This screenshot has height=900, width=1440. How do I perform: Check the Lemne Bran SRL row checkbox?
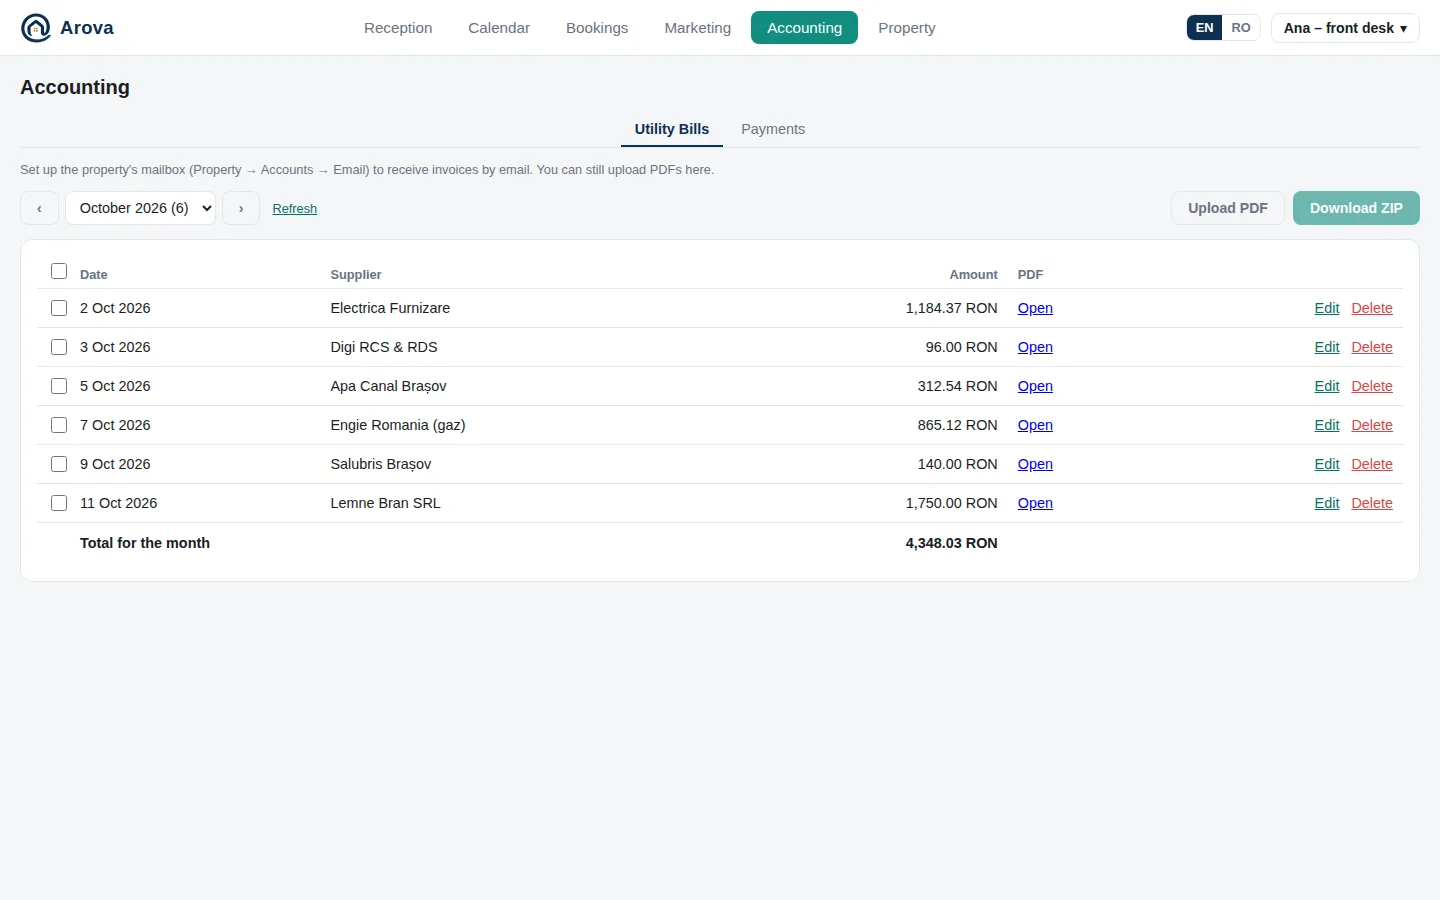click(59, 503)
